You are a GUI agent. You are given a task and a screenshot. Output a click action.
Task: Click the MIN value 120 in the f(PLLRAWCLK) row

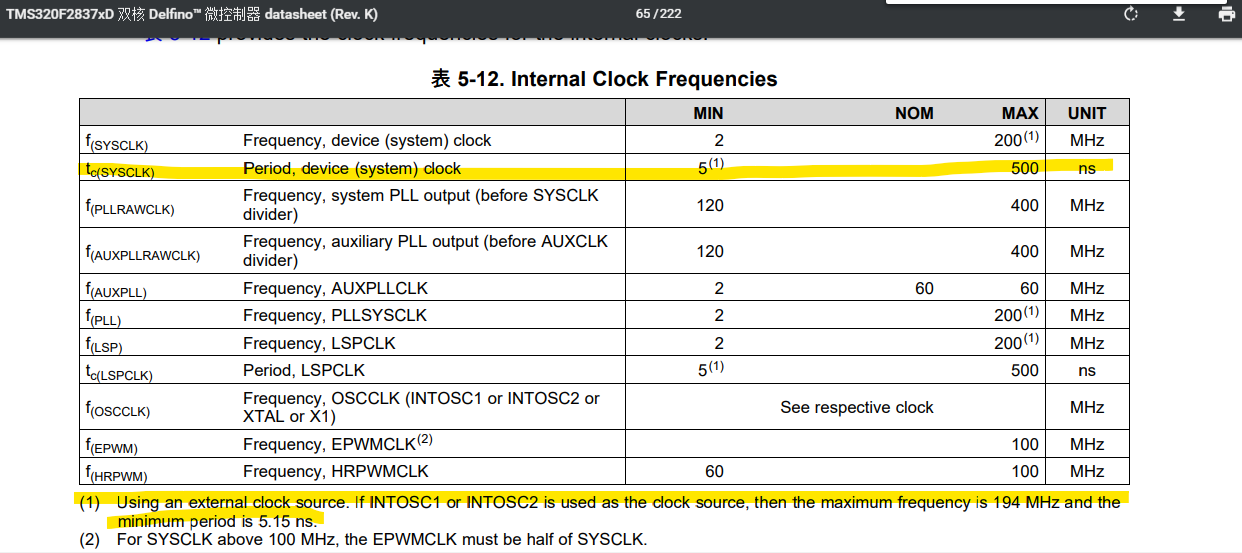[x=710, y=205]
